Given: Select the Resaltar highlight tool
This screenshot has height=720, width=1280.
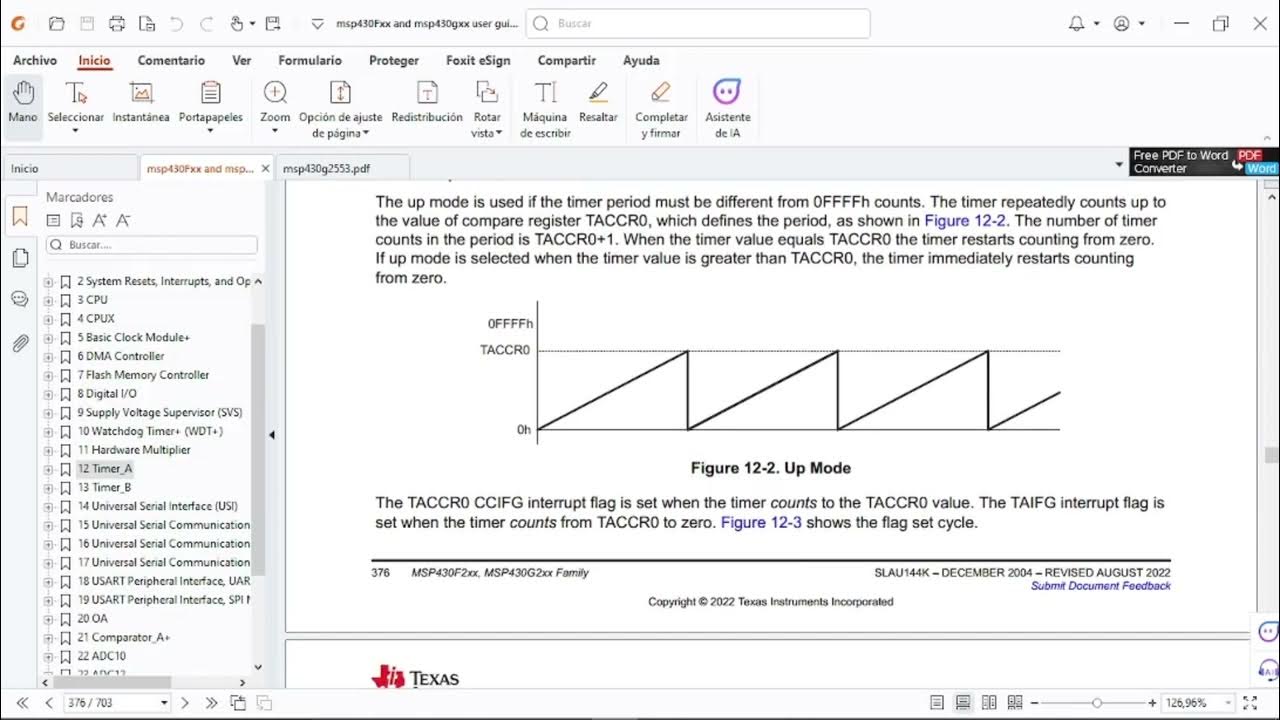Looking at the screenshot, I should pos(598,103).
